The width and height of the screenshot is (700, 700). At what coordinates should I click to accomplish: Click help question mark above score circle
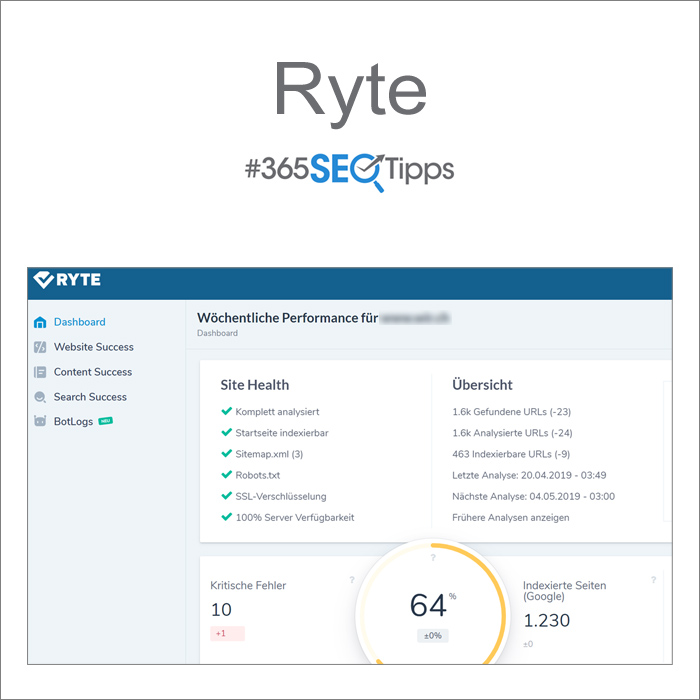433,557
